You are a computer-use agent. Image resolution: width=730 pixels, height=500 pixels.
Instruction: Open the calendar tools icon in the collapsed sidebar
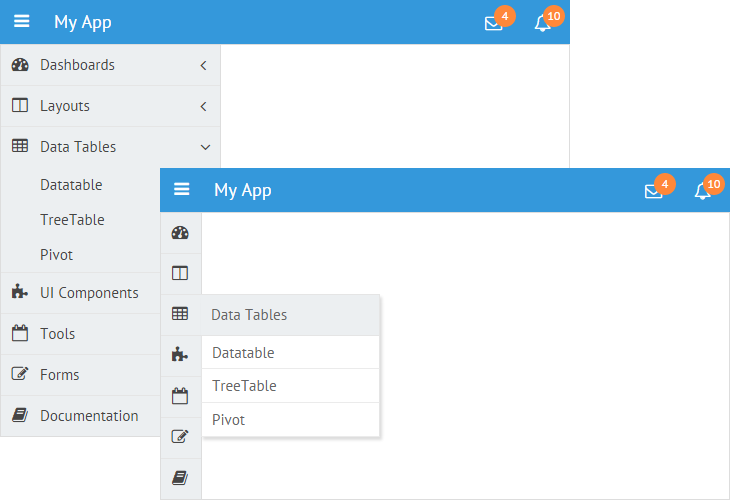tap(180, 396)
